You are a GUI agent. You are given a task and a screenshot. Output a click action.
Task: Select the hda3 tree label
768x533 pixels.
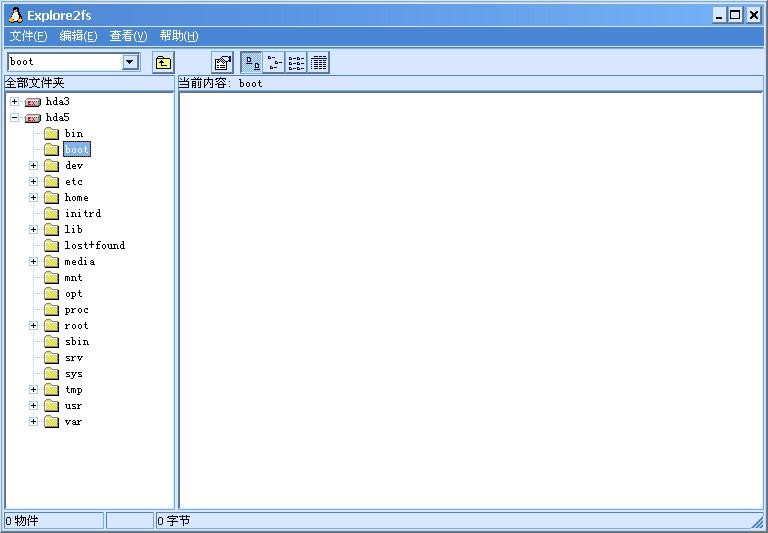pos(58,101)
